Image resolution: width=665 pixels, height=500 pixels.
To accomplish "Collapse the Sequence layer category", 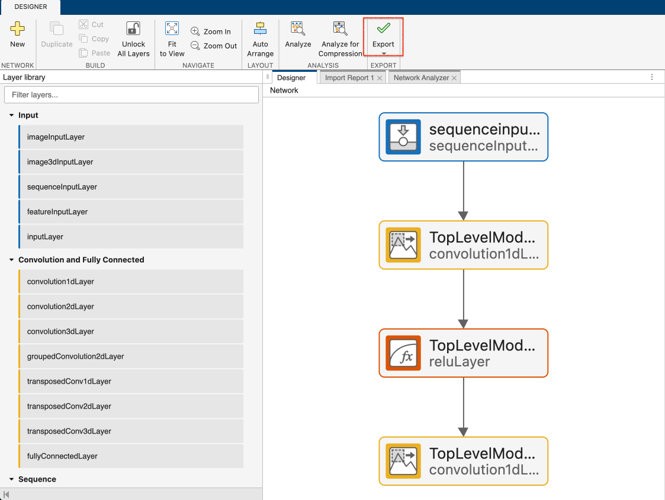I will tap(11, 479).
